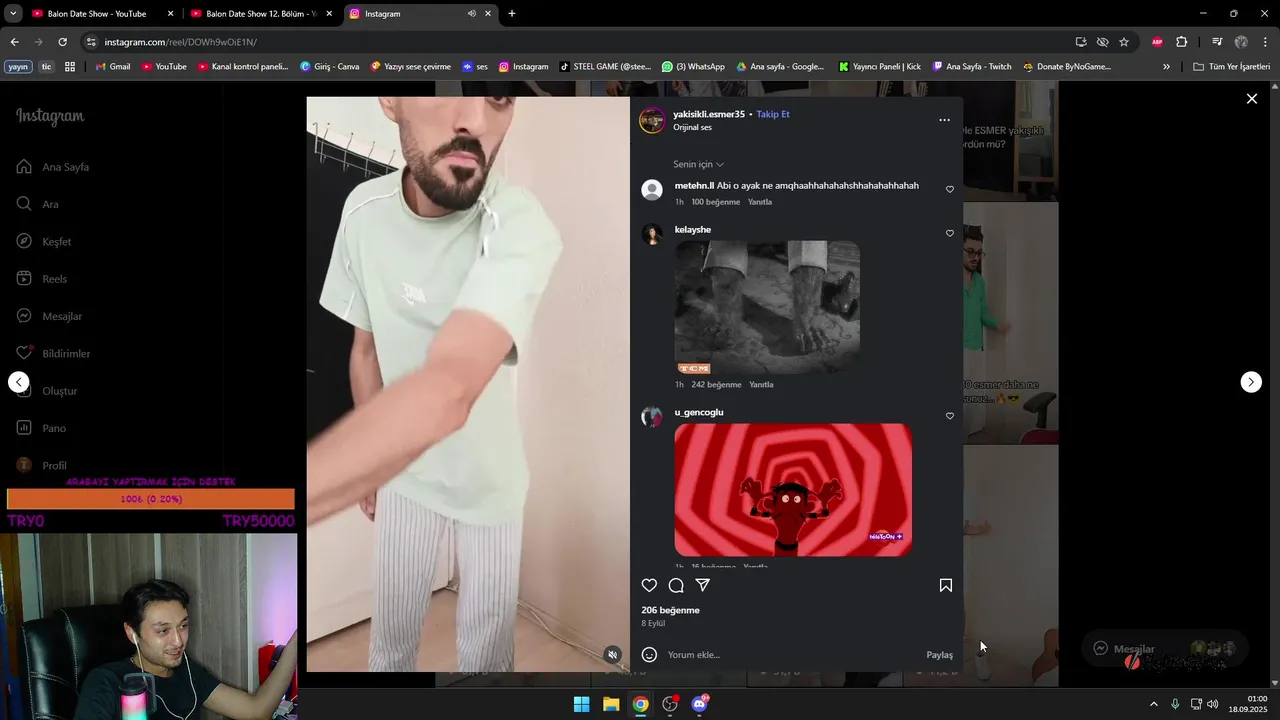Viewport: 1280px width, 720px height.
Task: Mute the Instagram tab audio icon
Action: (472, 14)
